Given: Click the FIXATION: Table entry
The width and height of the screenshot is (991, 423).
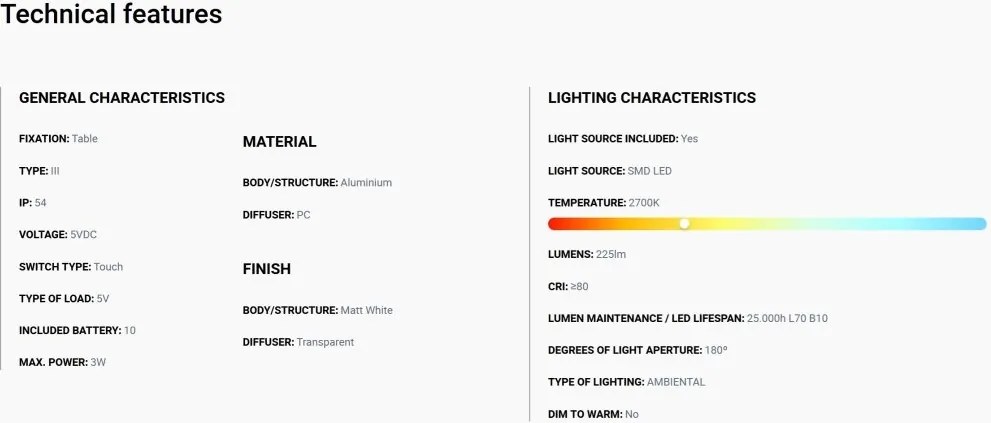Looking at the screenshot, I should coord(58,138).
